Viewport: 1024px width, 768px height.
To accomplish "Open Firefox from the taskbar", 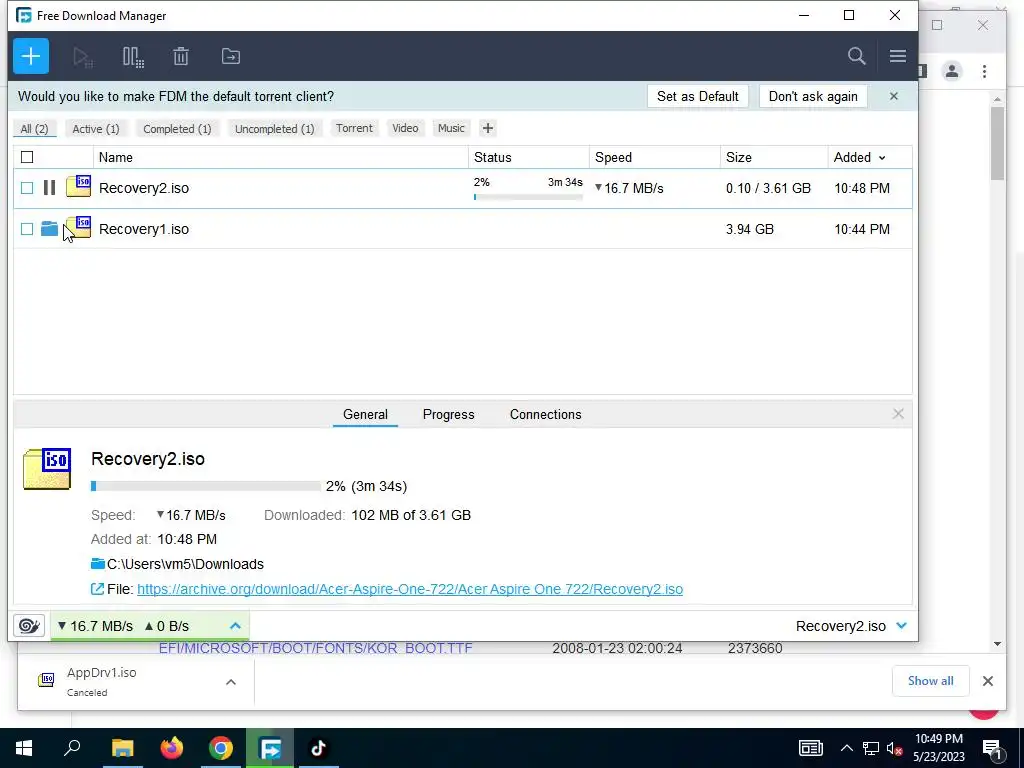I will pyautogui.click(x=172, y=748).
